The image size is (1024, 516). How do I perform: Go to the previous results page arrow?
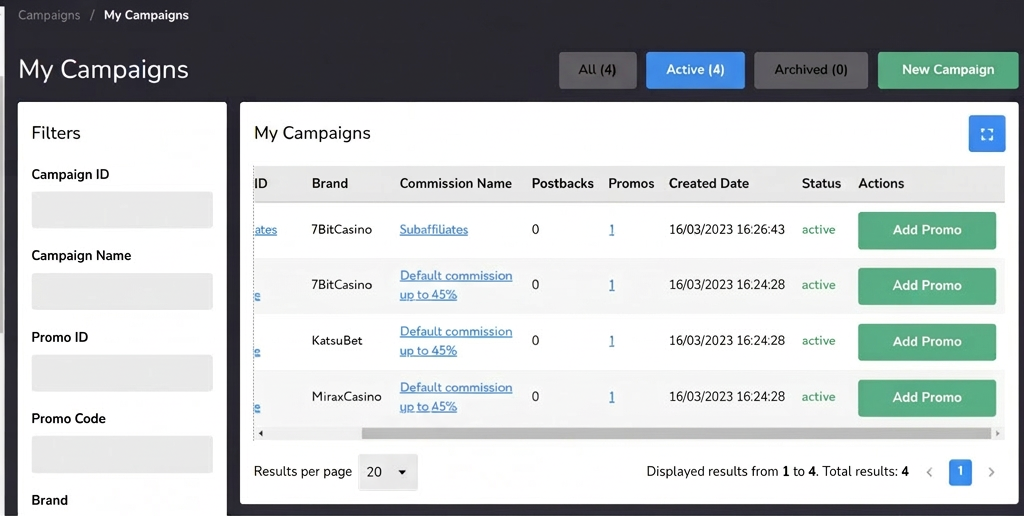929,472
